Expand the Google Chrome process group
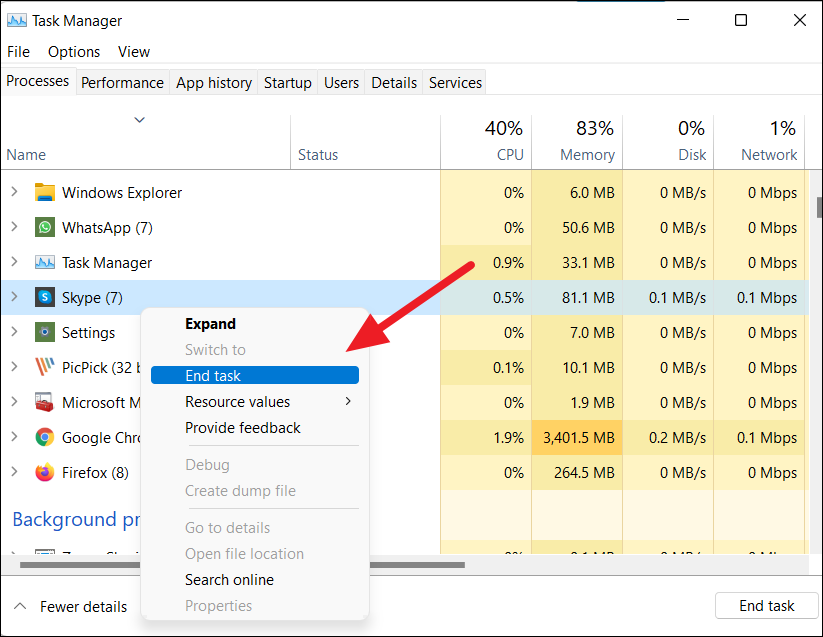823x637 pixels. (15, 437)
